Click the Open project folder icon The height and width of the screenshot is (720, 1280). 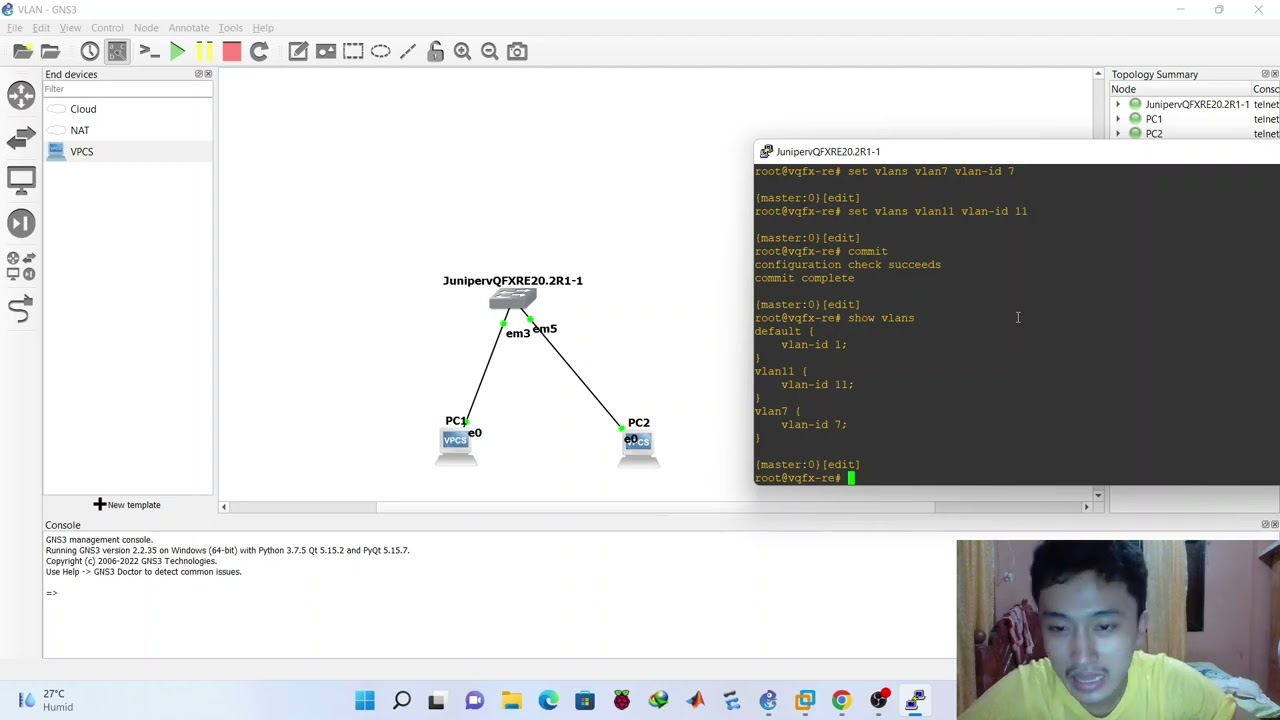(50, 51)
